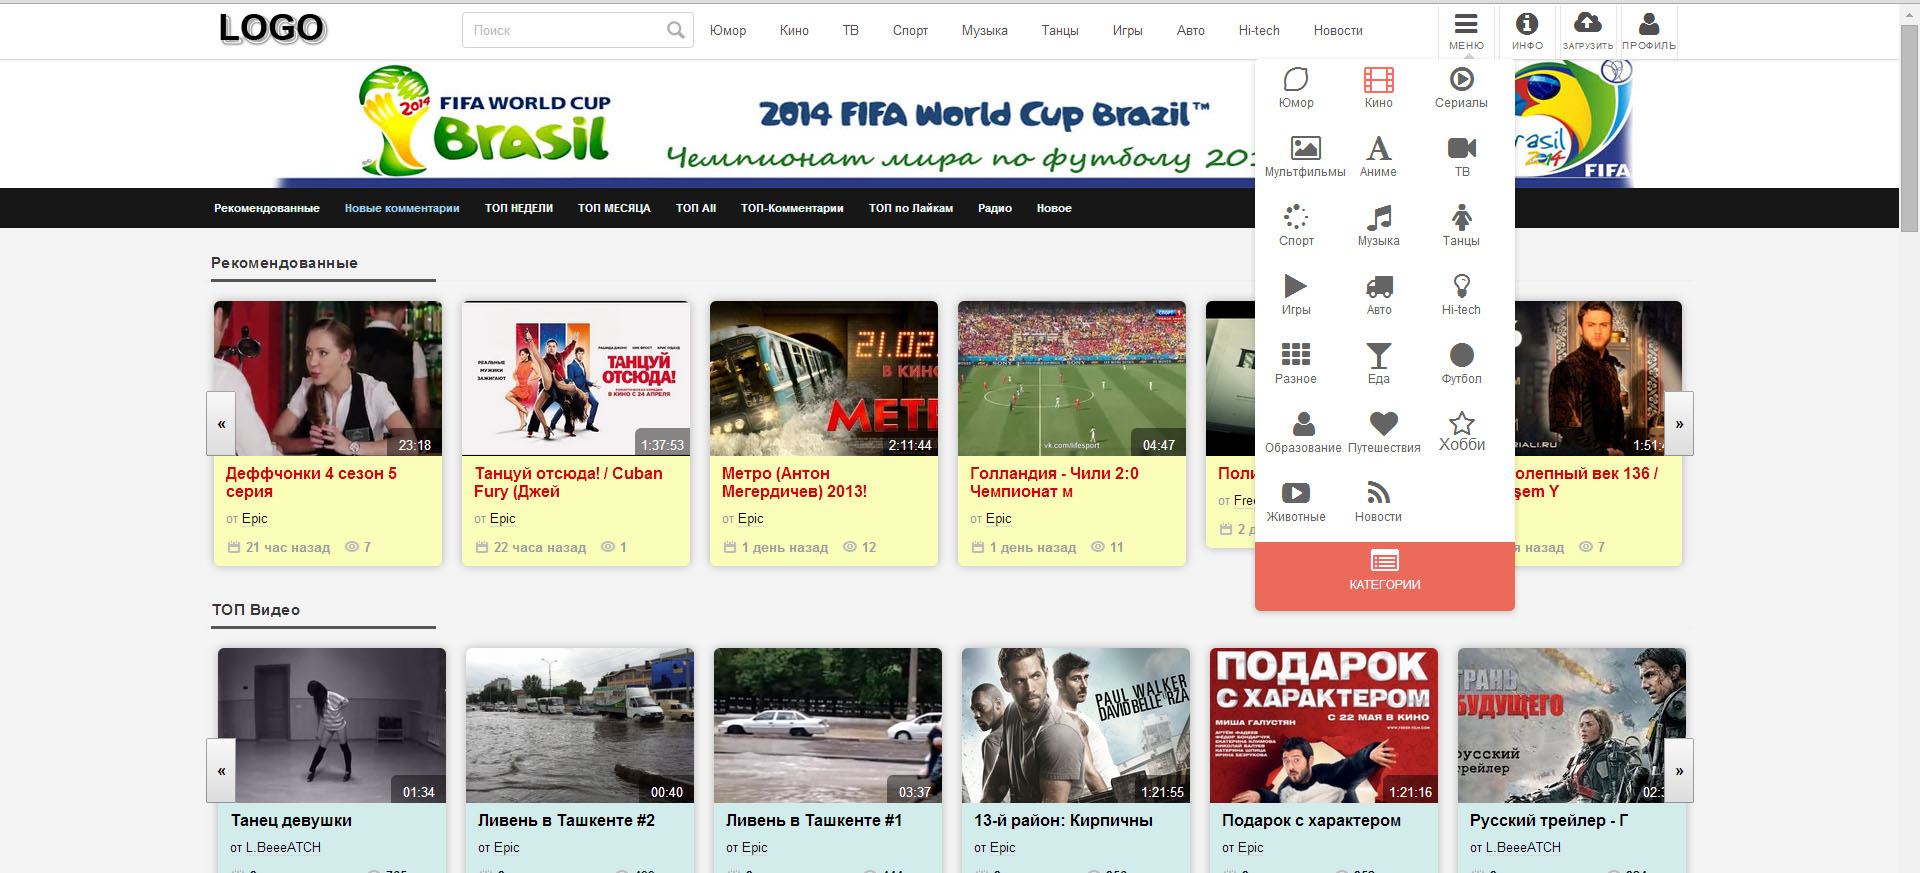Switch to ТОП МЕСЯЦА tab

pyautogui.click(x=614, y=208)
